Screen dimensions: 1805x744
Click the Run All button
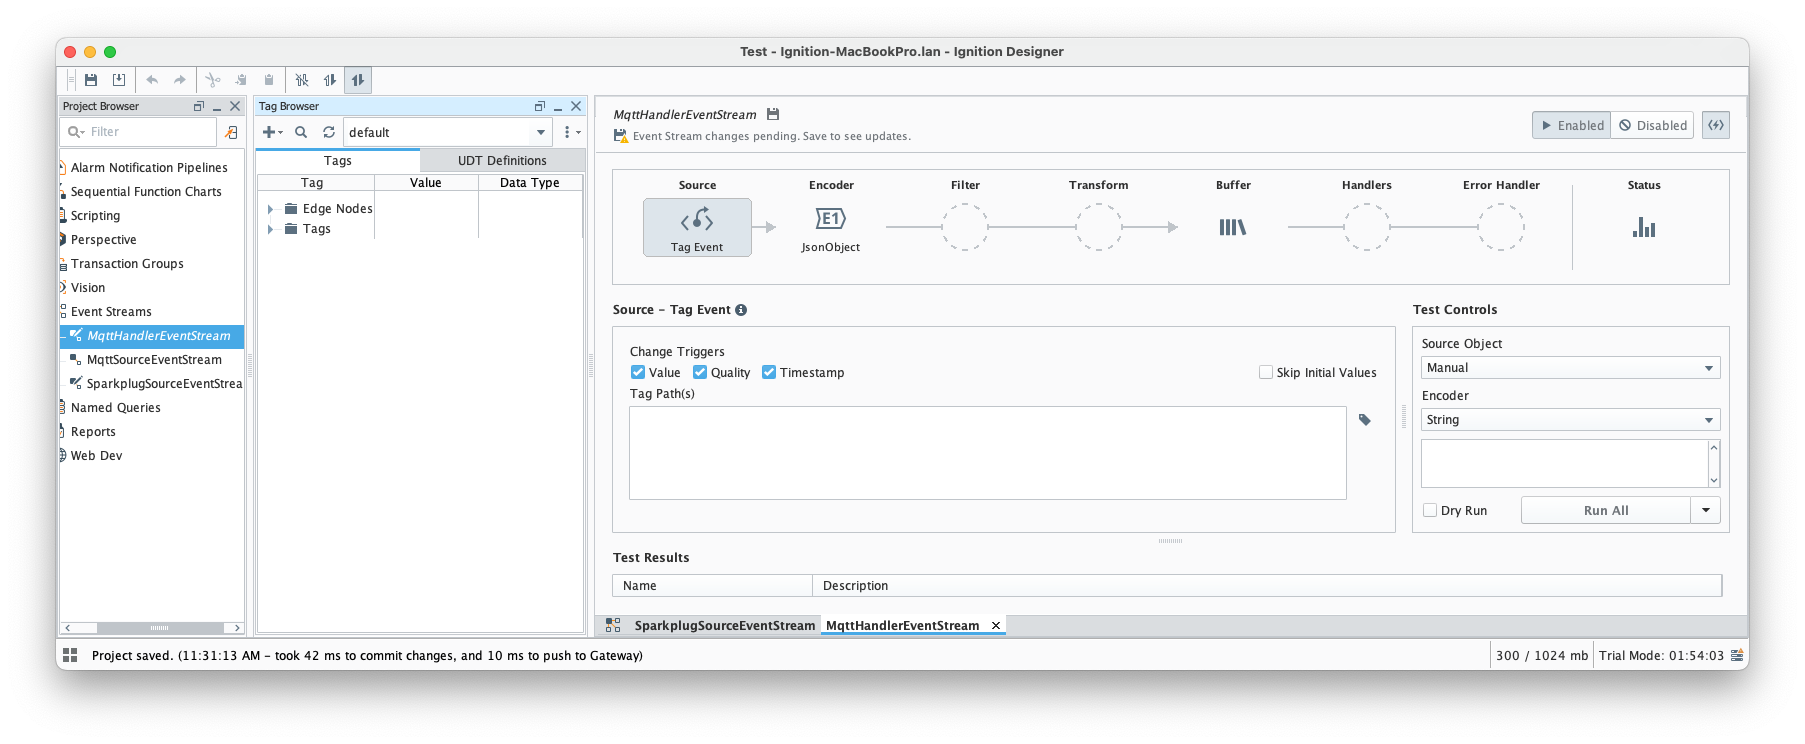tap(1606, 510)
